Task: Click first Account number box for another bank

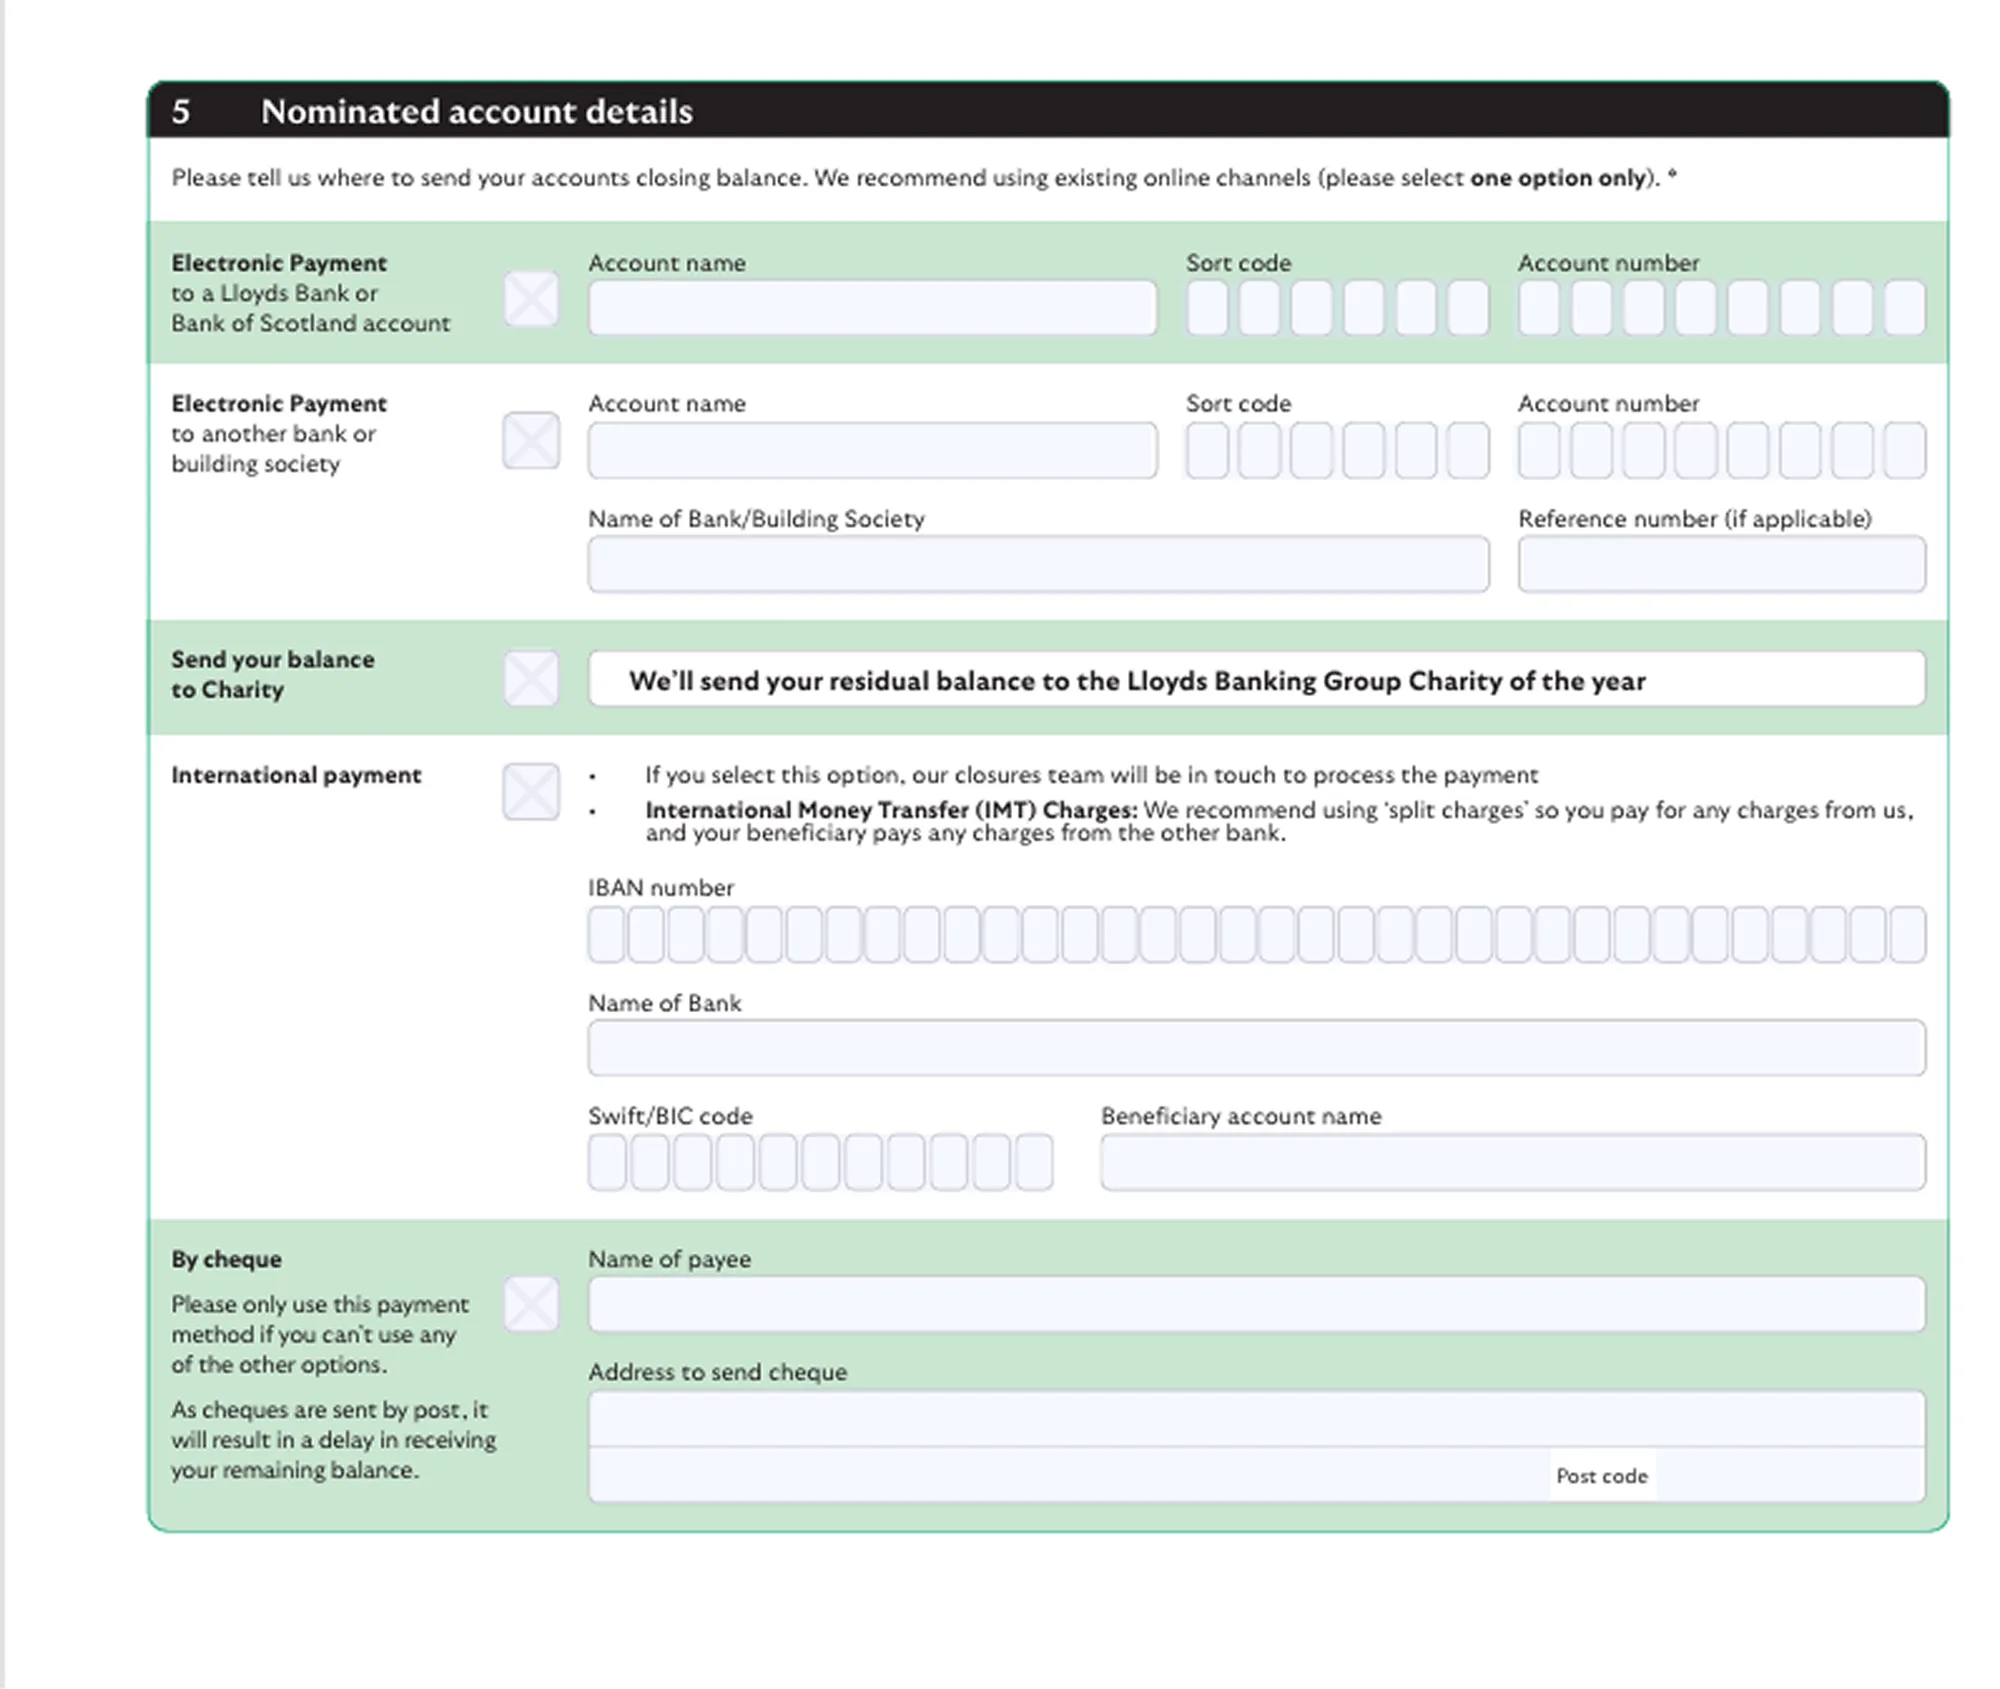Action: tap(1539, 450)
